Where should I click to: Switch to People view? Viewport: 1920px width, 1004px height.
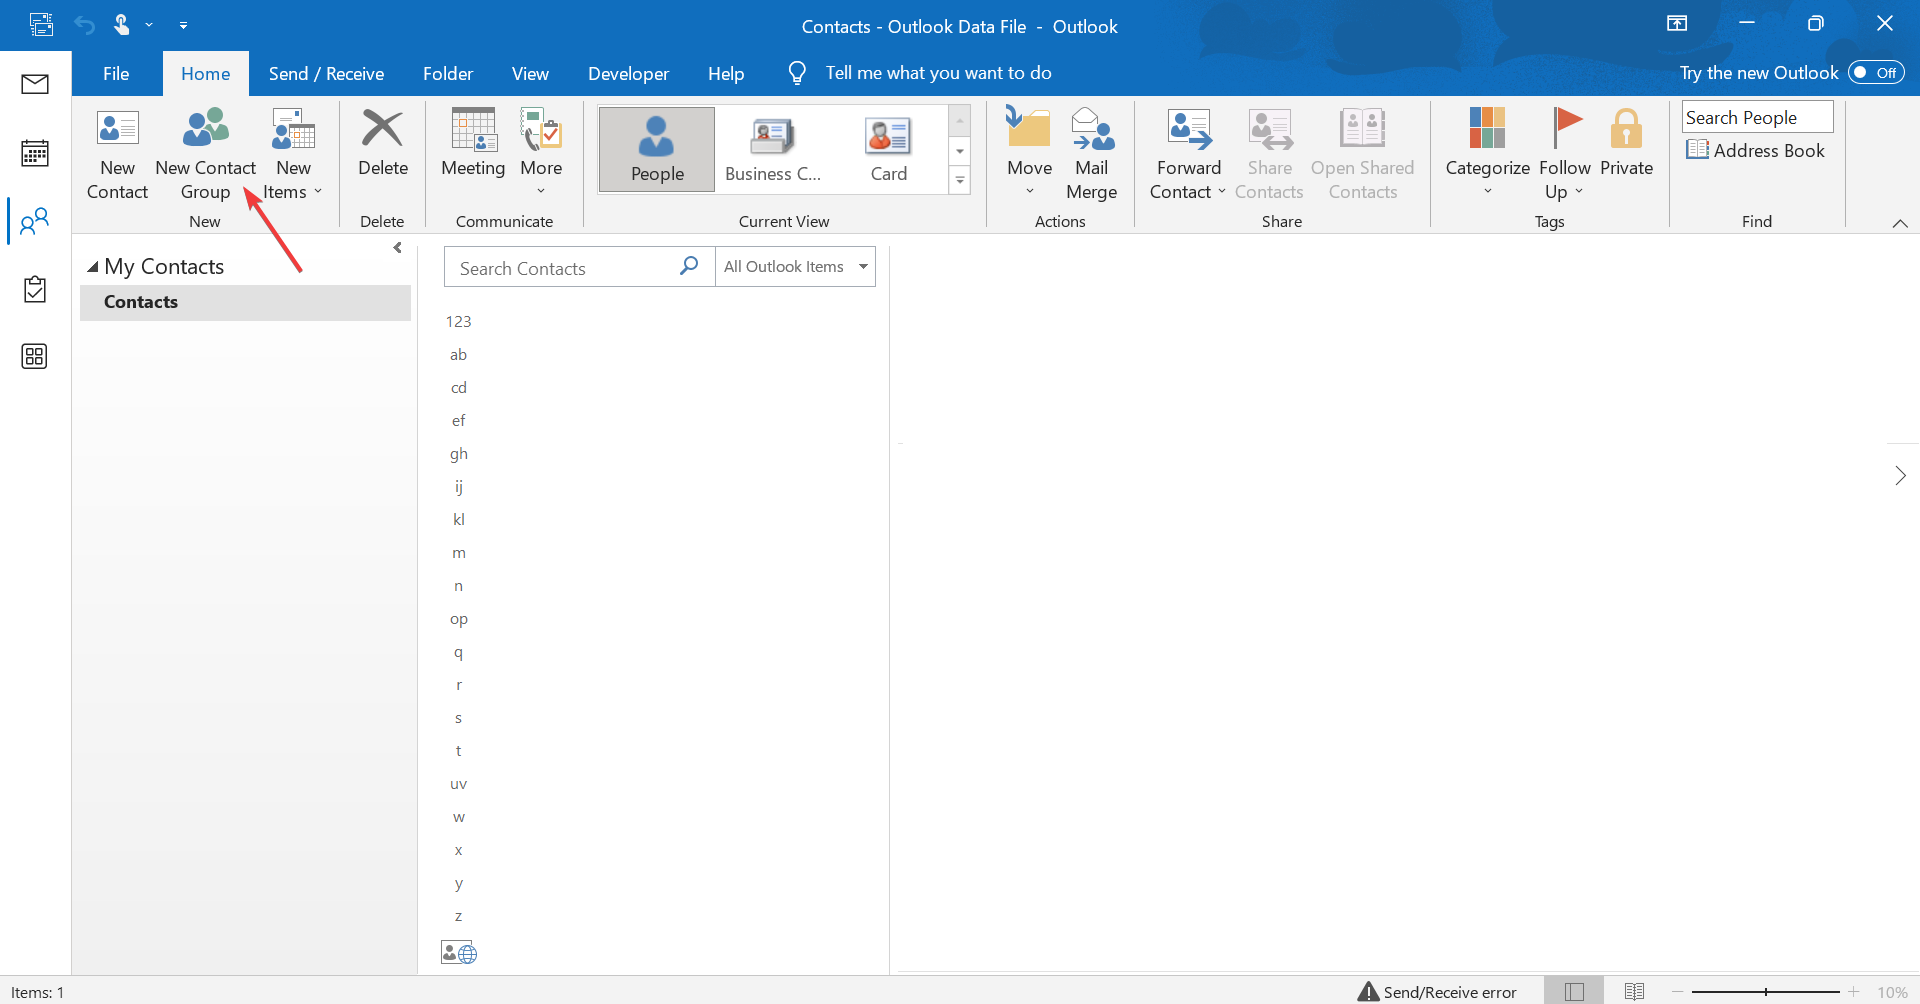tap(657, 149)
